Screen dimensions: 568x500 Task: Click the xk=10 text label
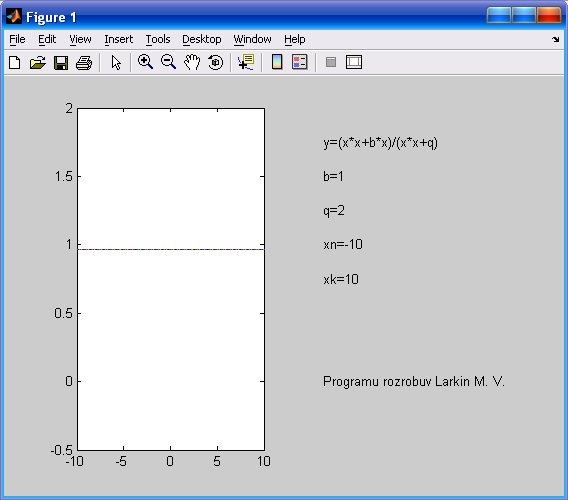click(341, 279)
